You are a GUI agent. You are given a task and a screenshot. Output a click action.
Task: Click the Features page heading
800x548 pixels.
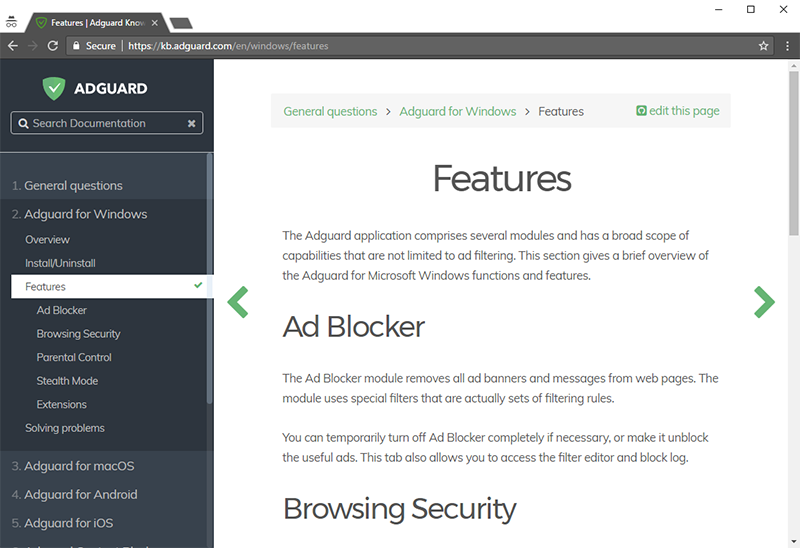coord(502,179)
